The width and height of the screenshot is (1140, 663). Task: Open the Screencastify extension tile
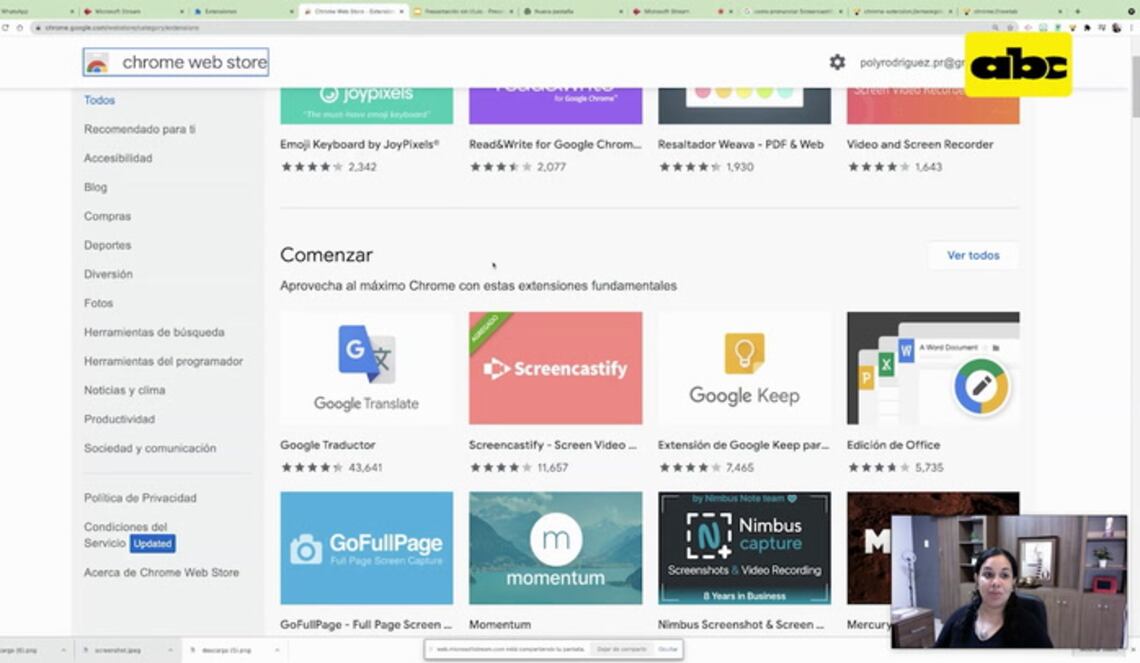(x=555, y=368)
